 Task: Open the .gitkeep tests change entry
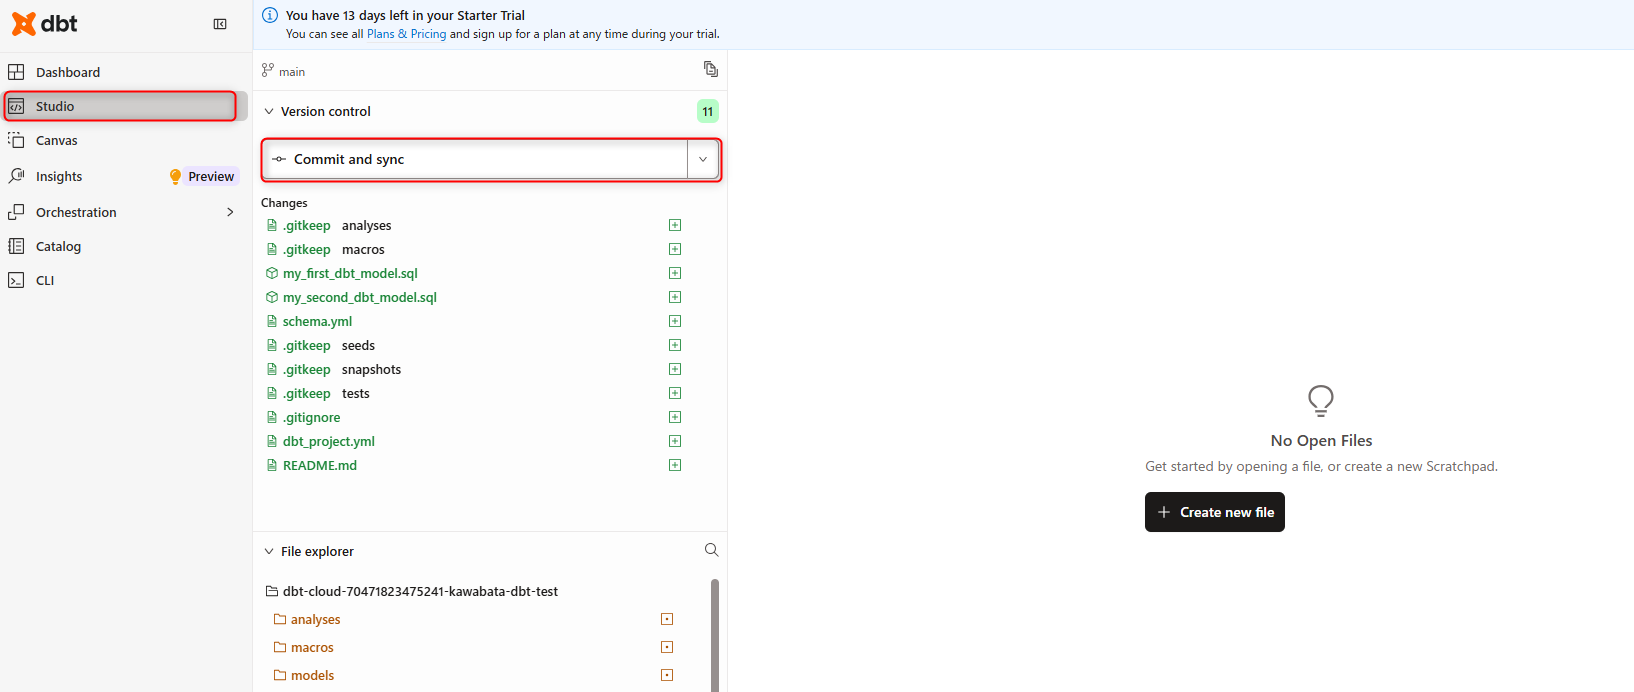pos(318,393)
